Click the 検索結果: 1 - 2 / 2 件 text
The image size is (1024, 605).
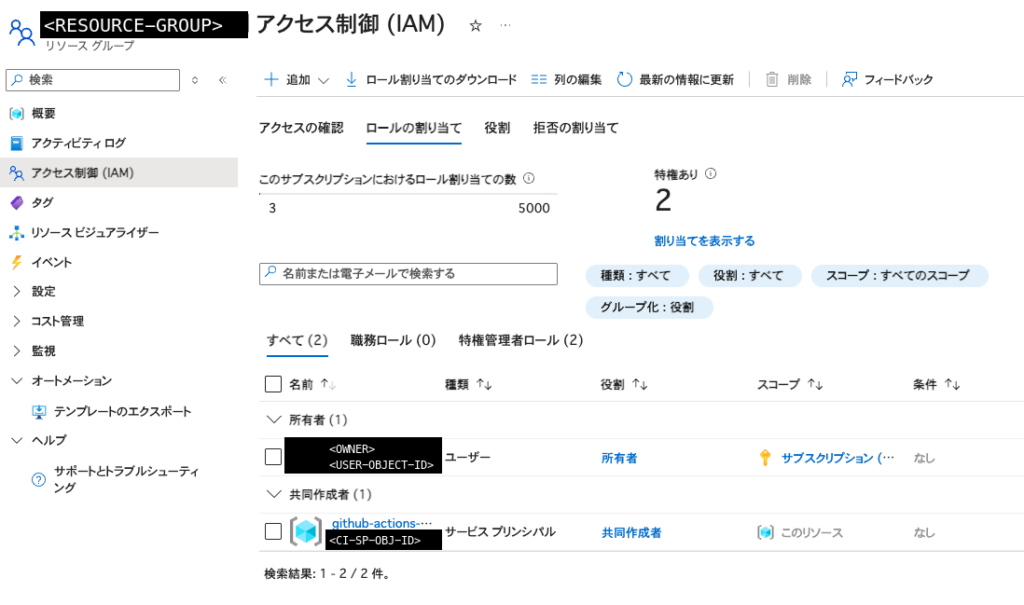point(327,574)
